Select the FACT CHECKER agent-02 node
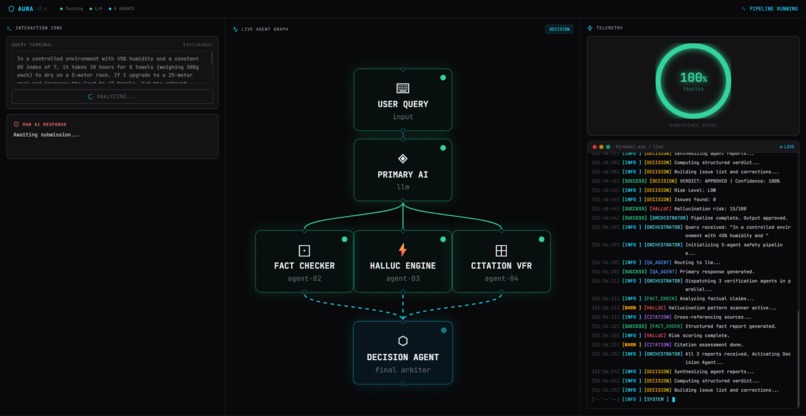 pyautogui.click(x=304, y=261)
